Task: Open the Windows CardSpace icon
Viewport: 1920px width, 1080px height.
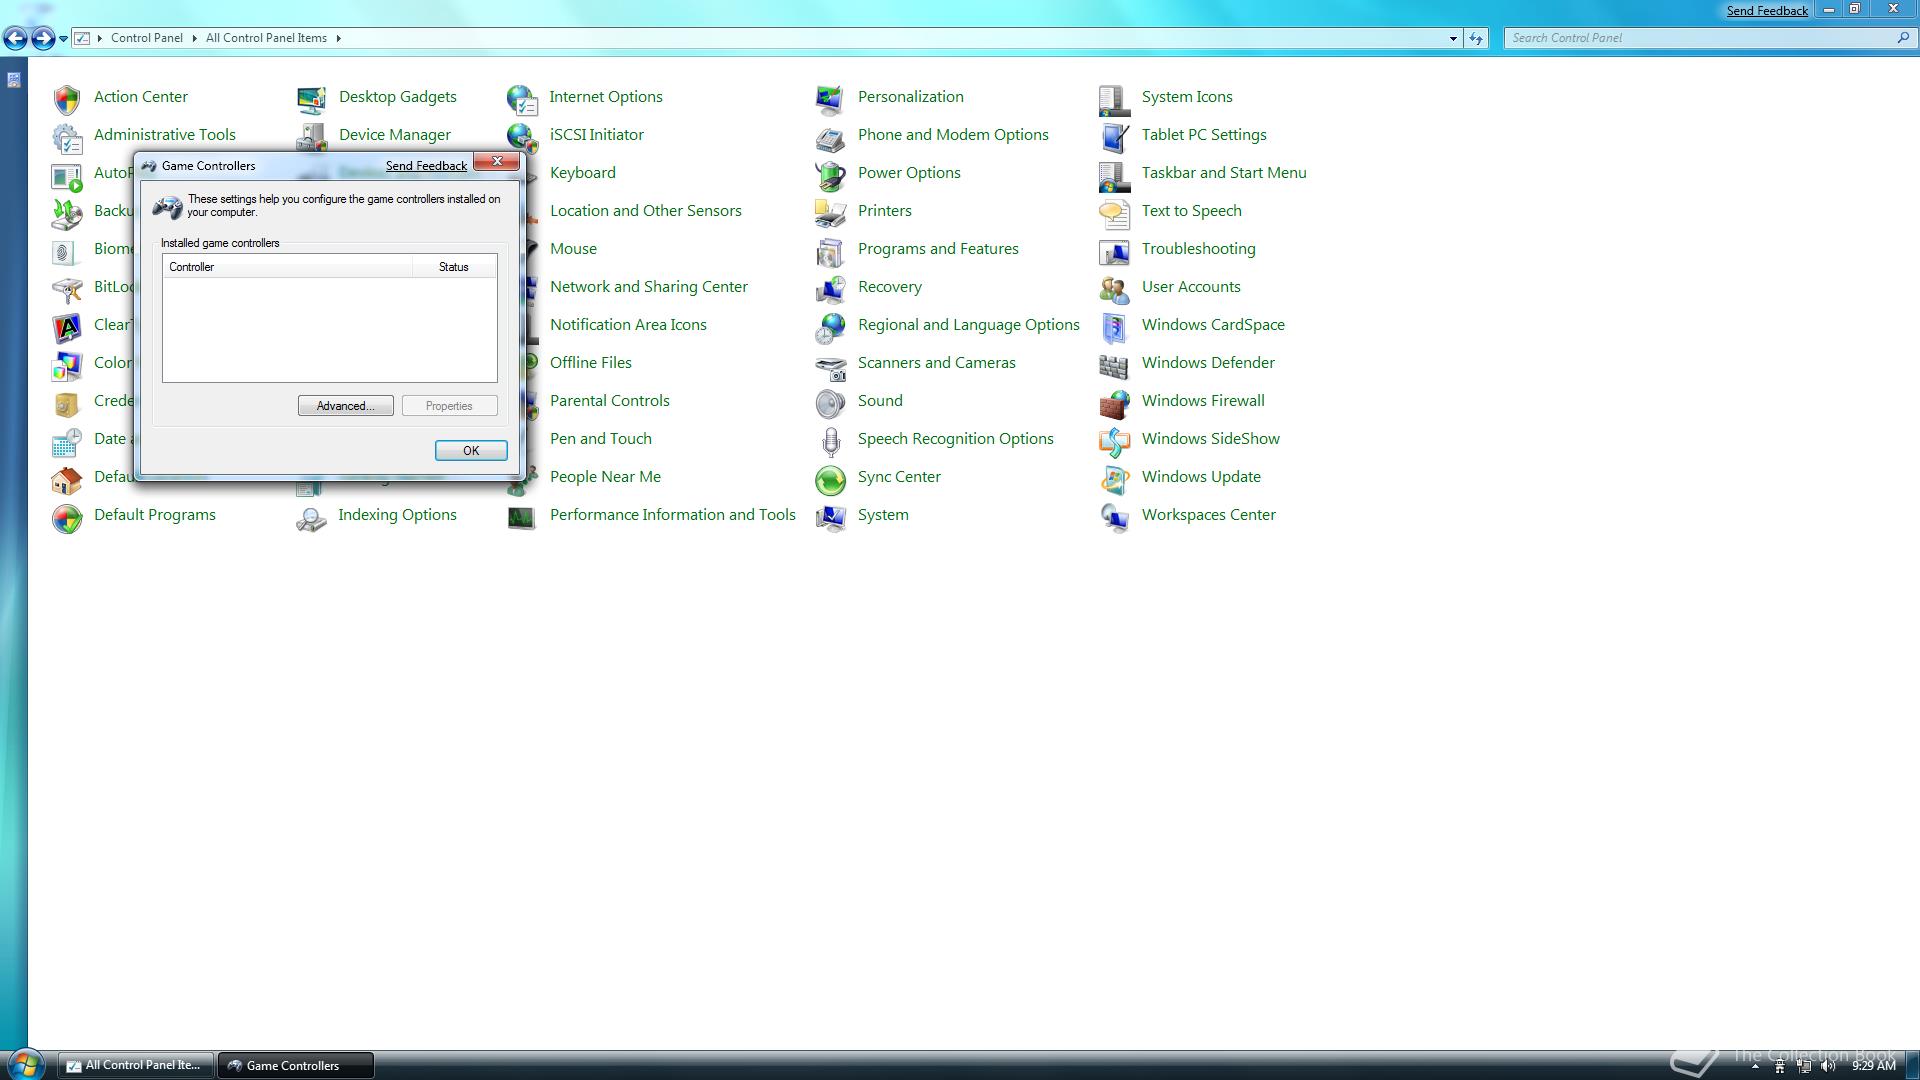Action: 1114,326
